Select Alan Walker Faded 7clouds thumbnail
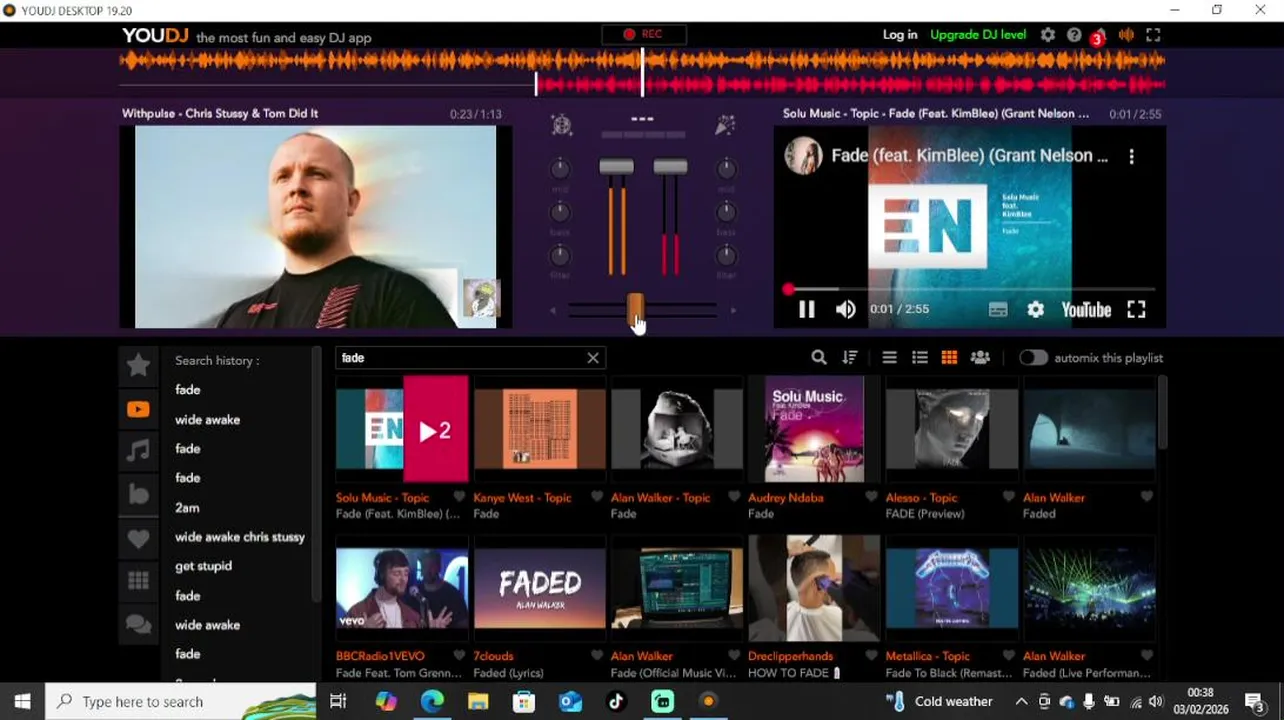The width and height of the screenshot is (1284, 720). [x=540, y=589]
